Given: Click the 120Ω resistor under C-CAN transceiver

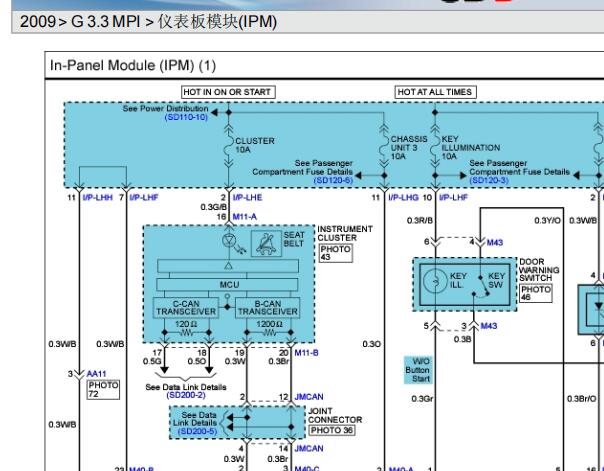Looking at the screenshot, I should point(186,332).
